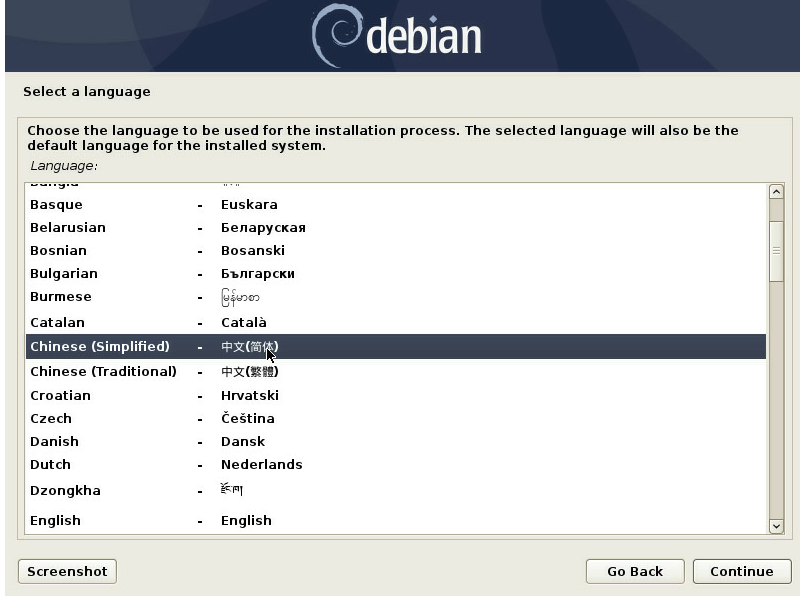Click the scroll-up arrow of the language list
The height and width of the screenshot is (596, 800).
(x=776, y=192)
